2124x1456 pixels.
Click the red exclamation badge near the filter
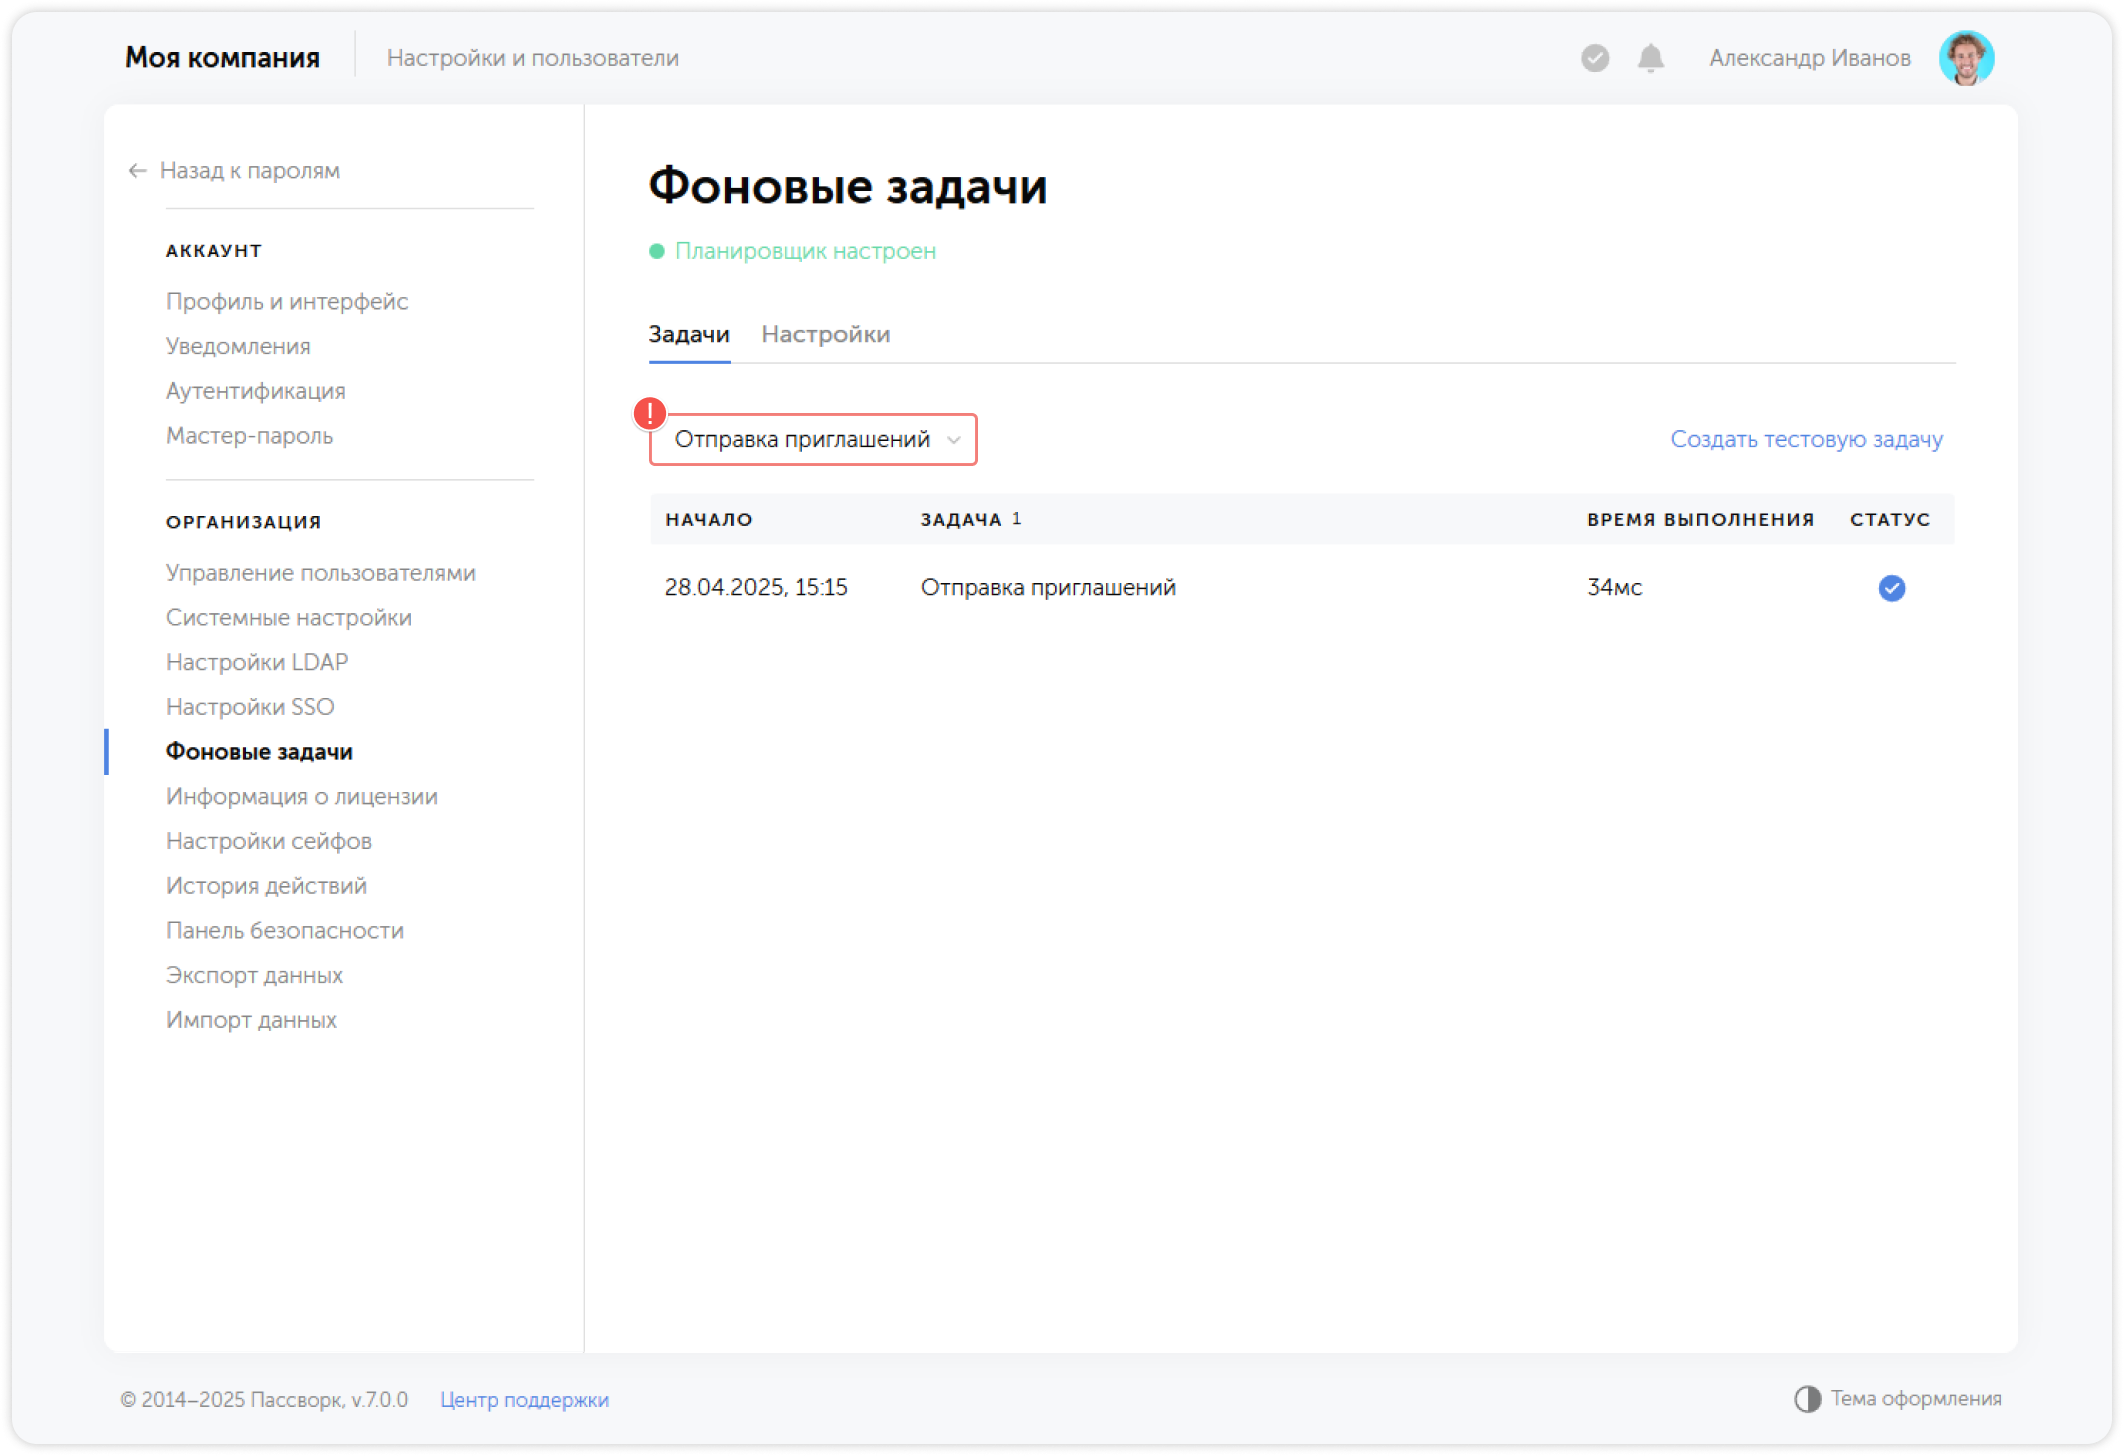[x=650, y=412]
